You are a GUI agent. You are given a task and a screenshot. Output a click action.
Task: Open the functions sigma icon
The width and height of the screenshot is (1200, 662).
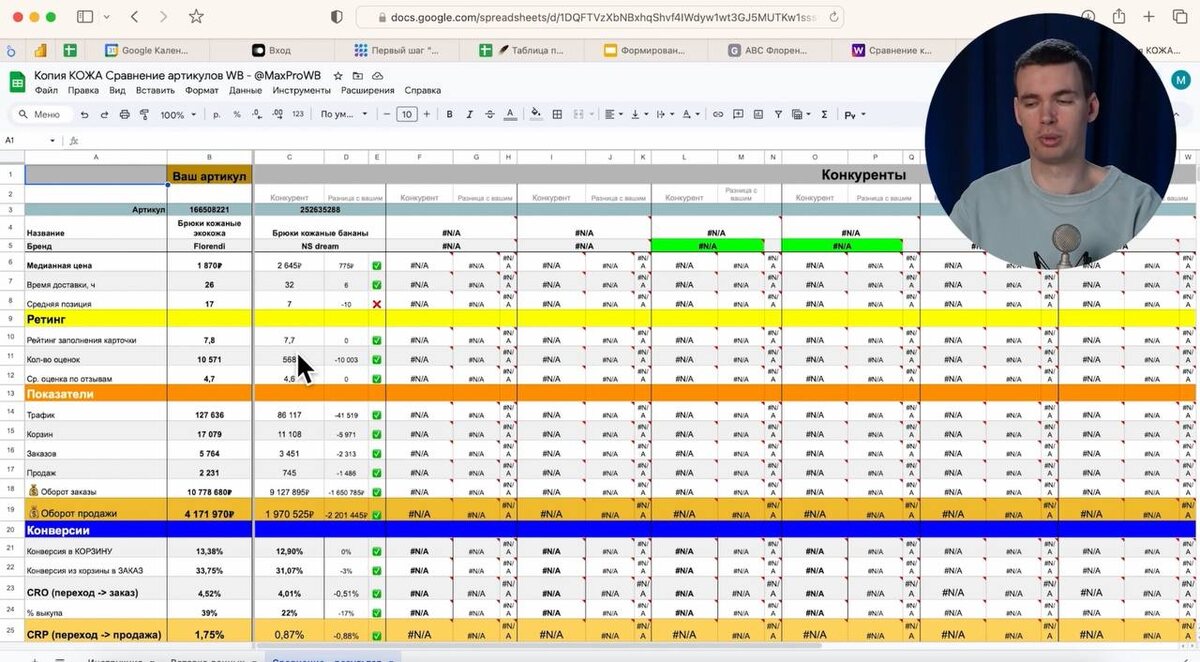(x=824, y=115)
